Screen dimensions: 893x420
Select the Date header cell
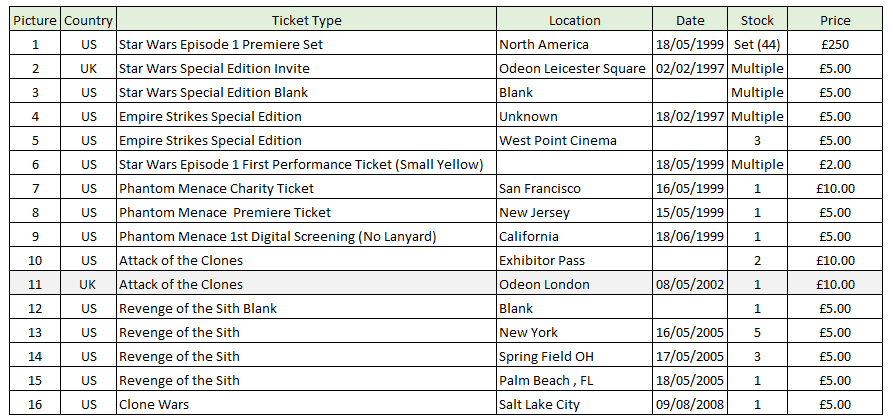pyautogui.click(x=690, y=21)
